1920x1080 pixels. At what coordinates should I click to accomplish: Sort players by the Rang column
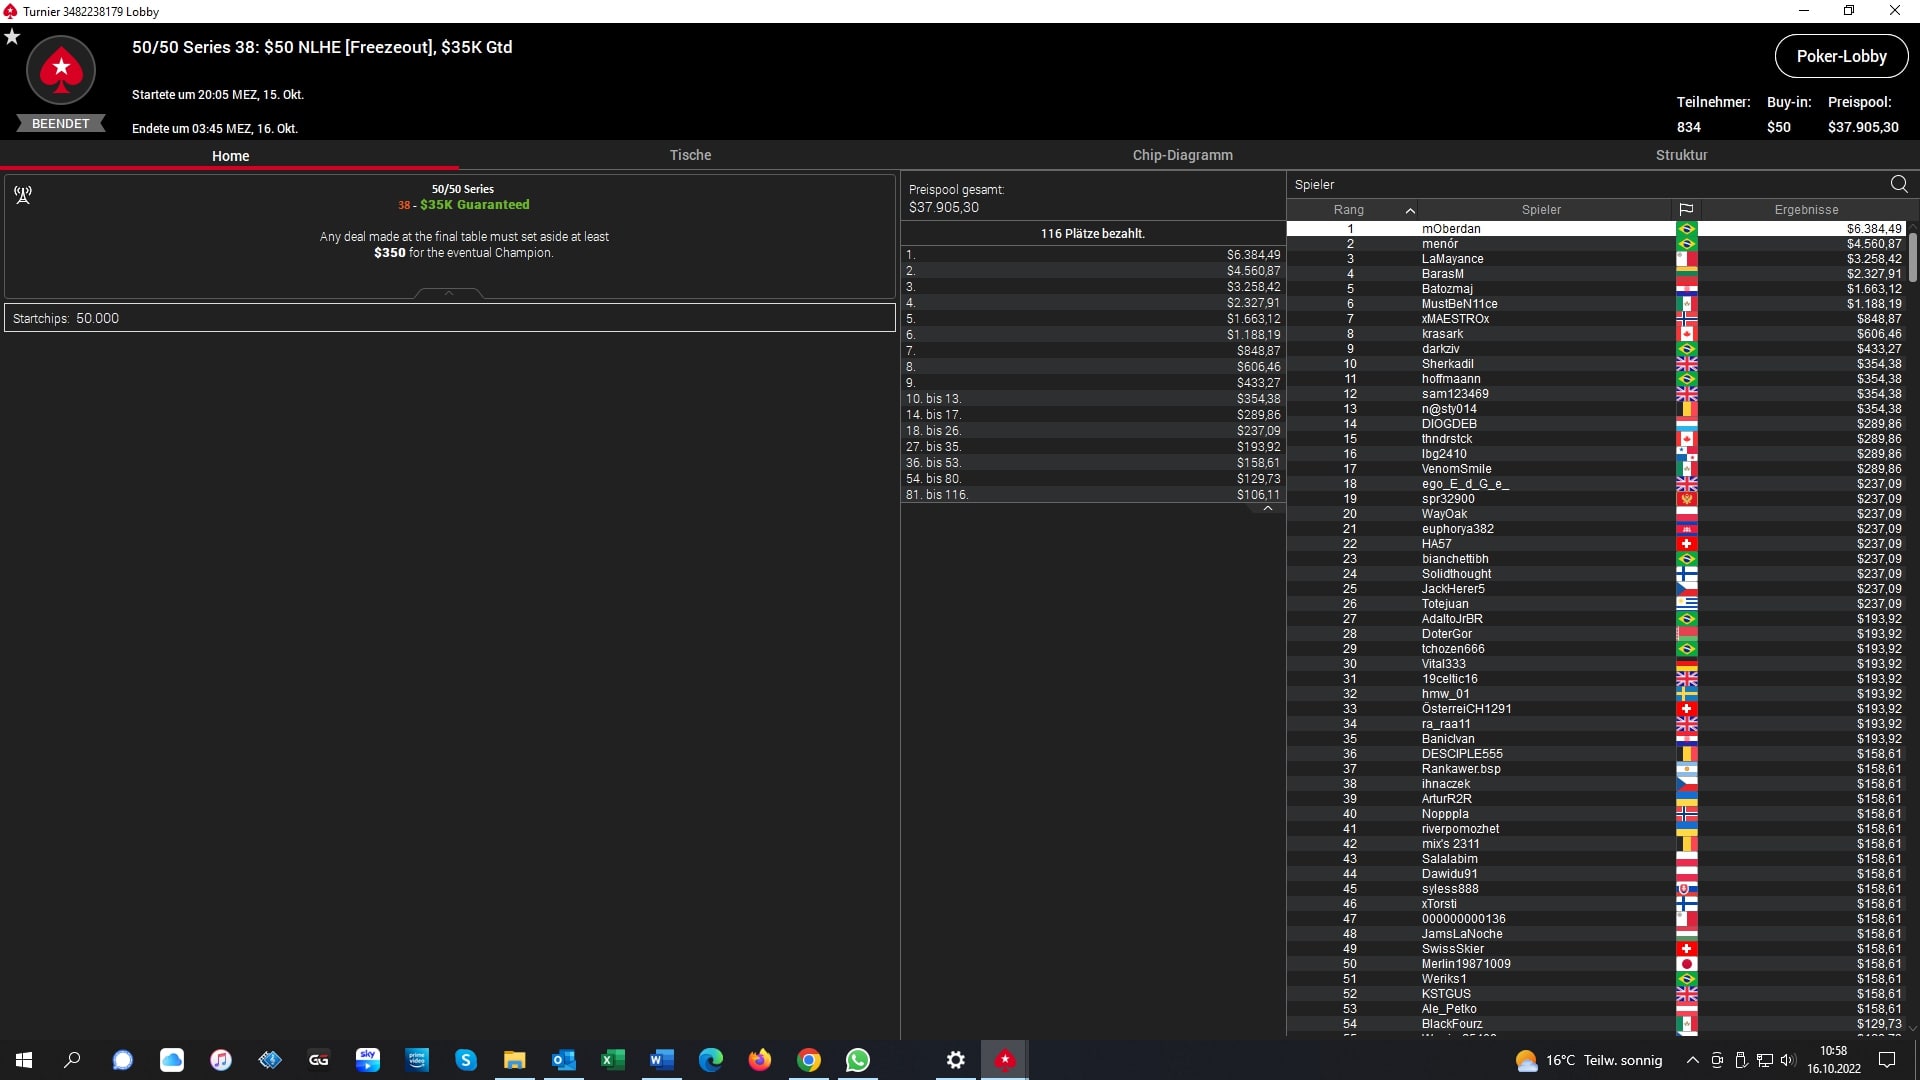1348,210
